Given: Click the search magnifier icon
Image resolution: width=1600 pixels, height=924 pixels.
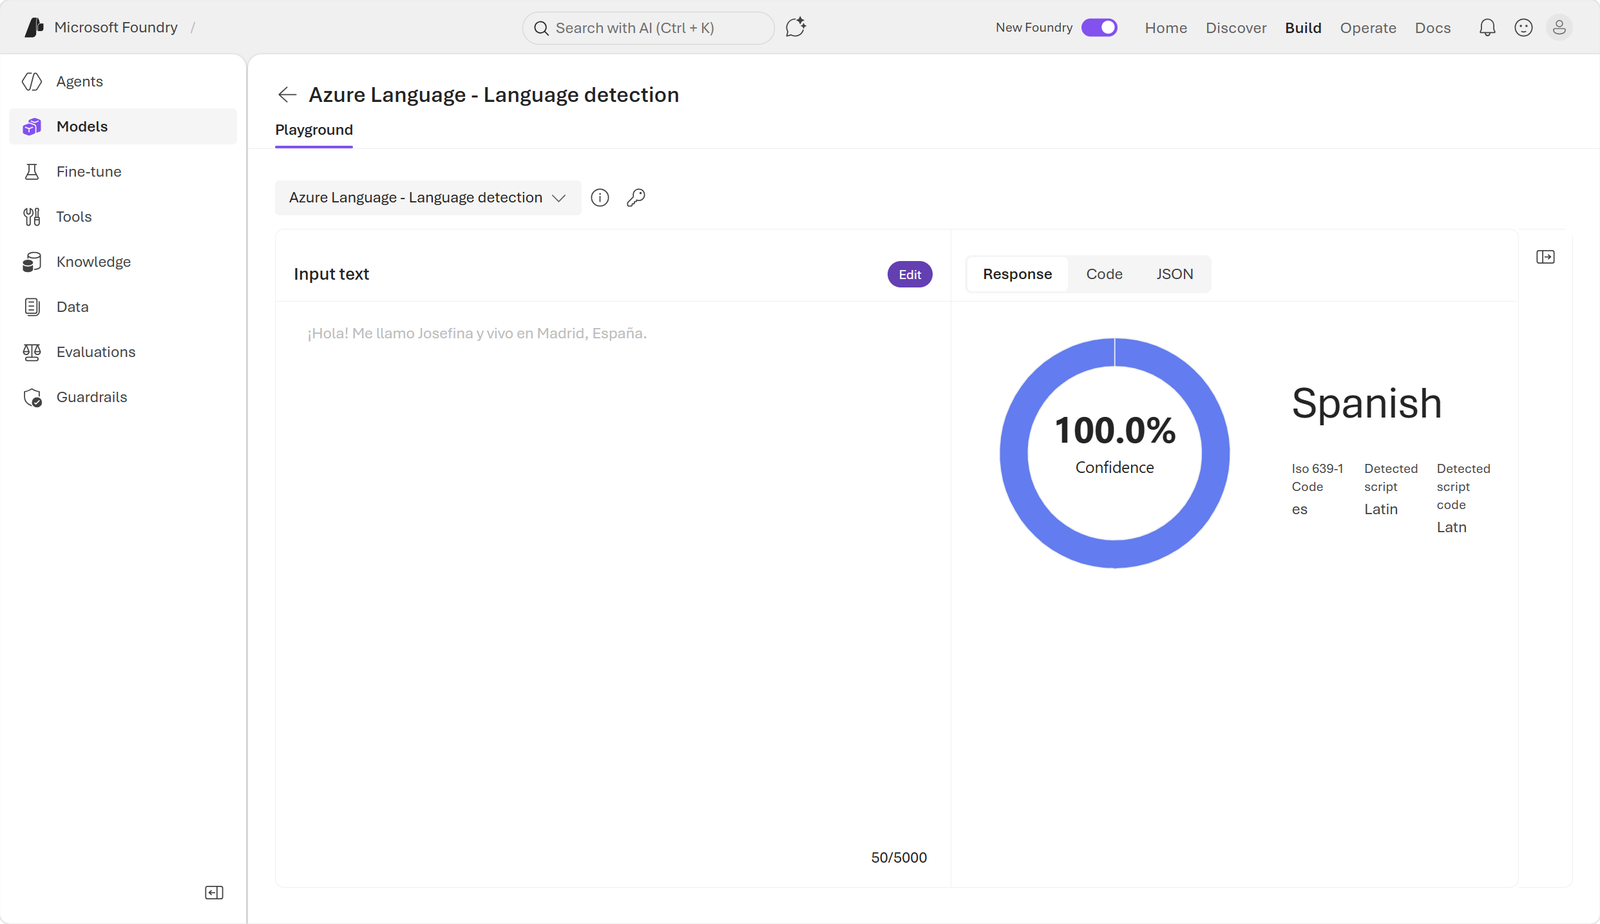Looking at the screenshot, I should coord(541,28).
